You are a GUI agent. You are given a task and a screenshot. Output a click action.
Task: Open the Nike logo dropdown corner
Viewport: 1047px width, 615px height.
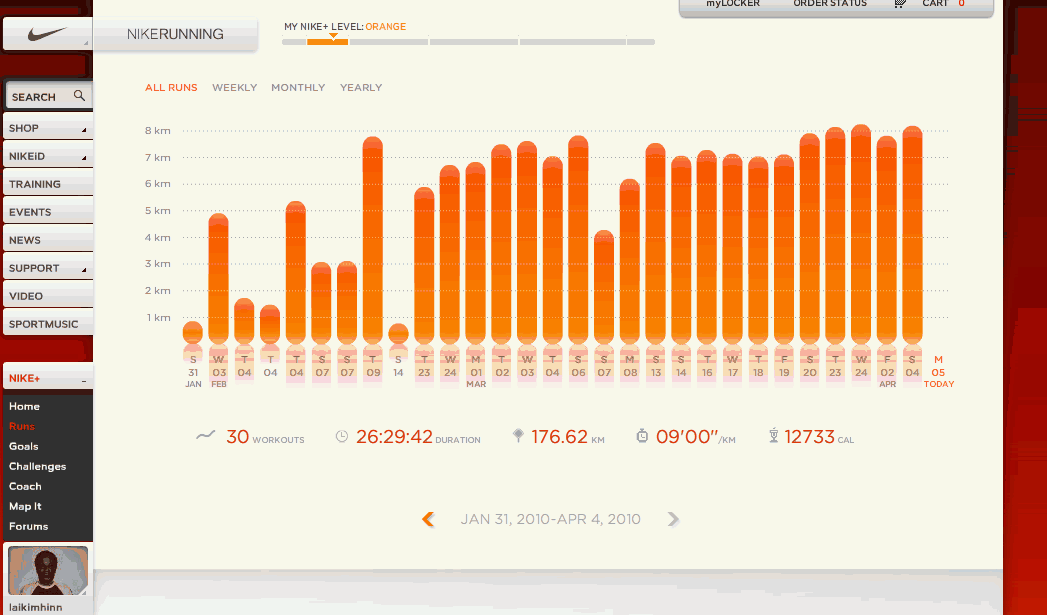(86, 43)
